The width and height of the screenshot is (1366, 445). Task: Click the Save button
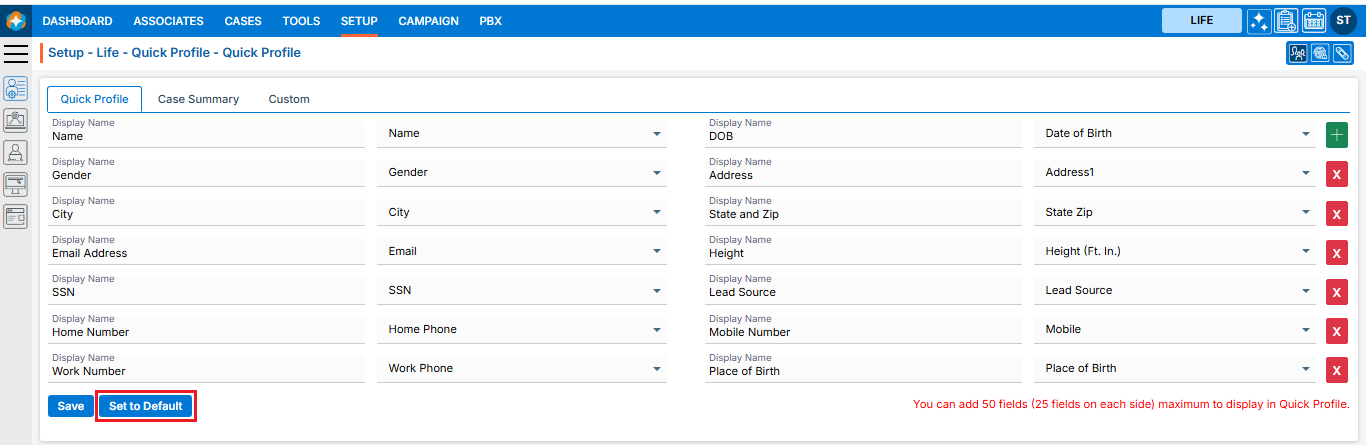[71, 406]
